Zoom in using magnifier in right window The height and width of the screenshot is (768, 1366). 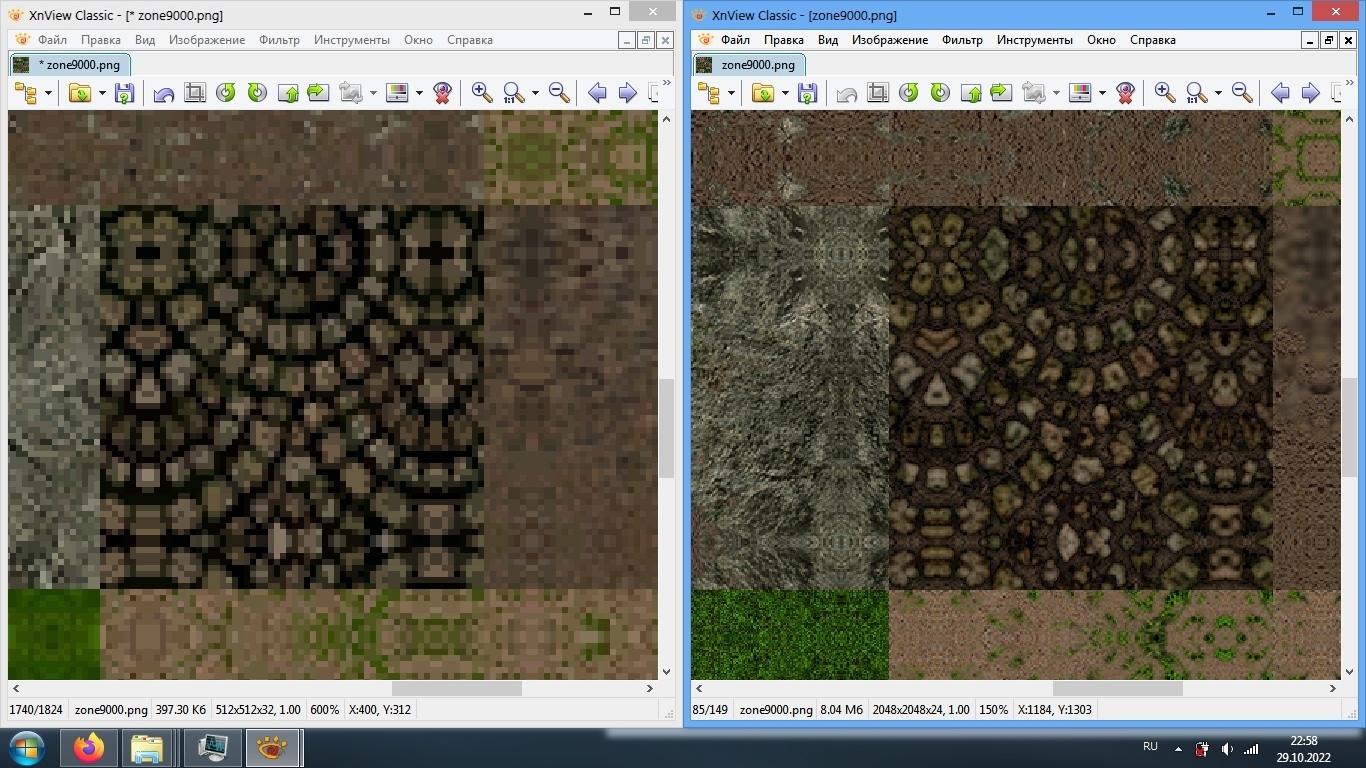[x=1164, y=93]
